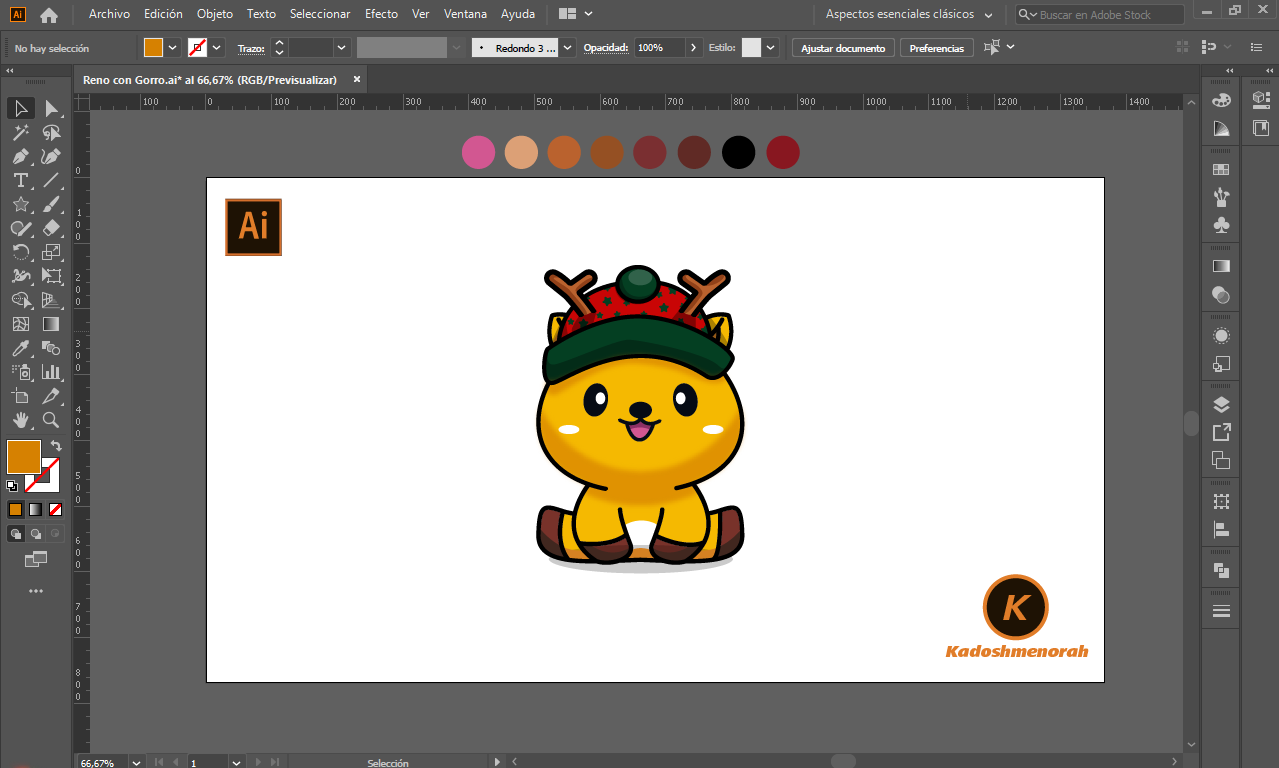Choose the Zoom magnifier tool

[51, 420]
